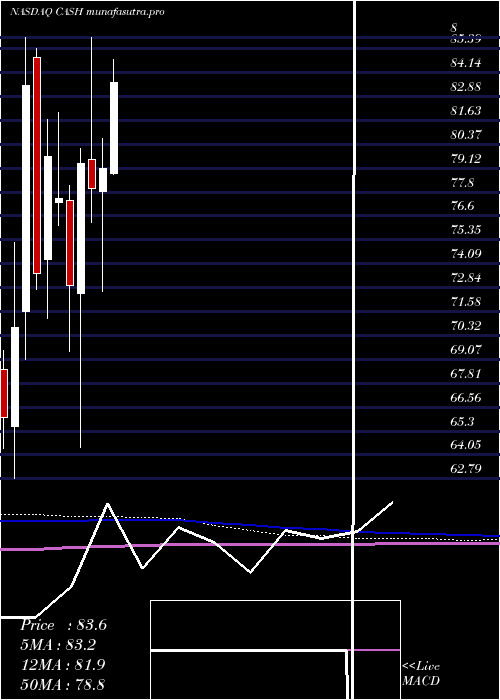Image resolution: width=500 pixels, height=700 pixels.
Task: Click the '50MA : 78.8' legend entry
Action: click(x=63, y=684)
